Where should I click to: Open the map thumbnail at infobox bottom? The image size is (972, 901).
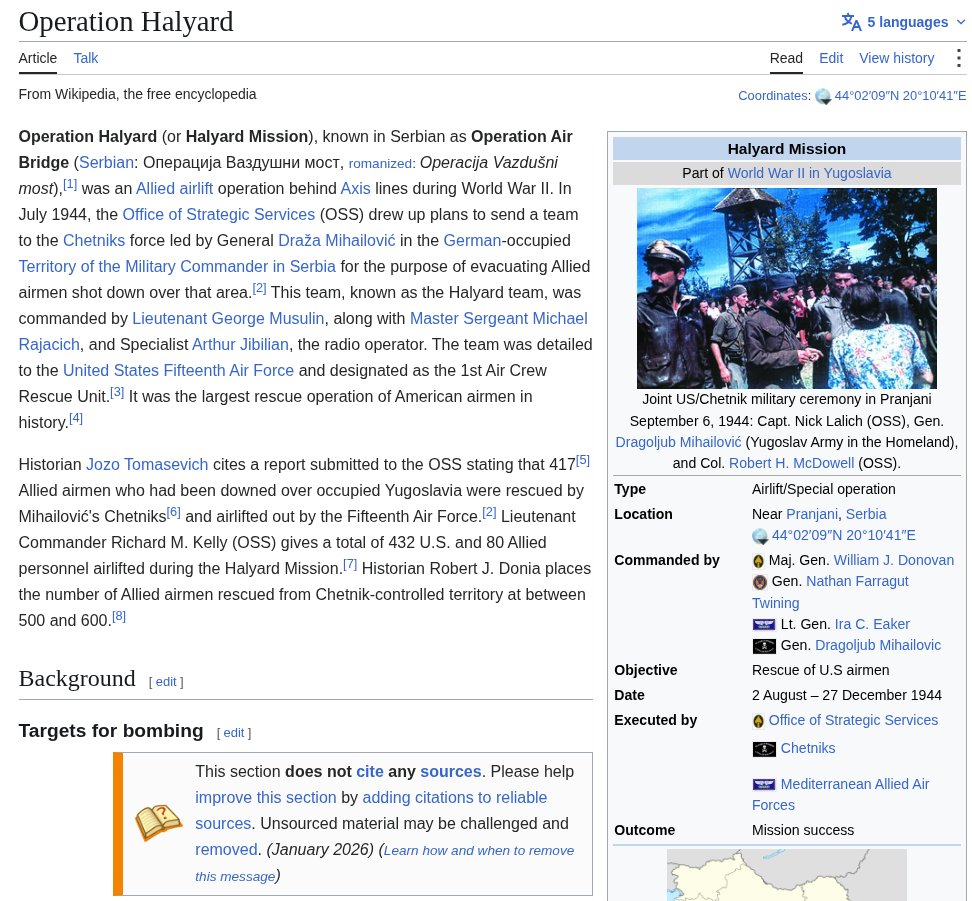[x=787, y=875]
